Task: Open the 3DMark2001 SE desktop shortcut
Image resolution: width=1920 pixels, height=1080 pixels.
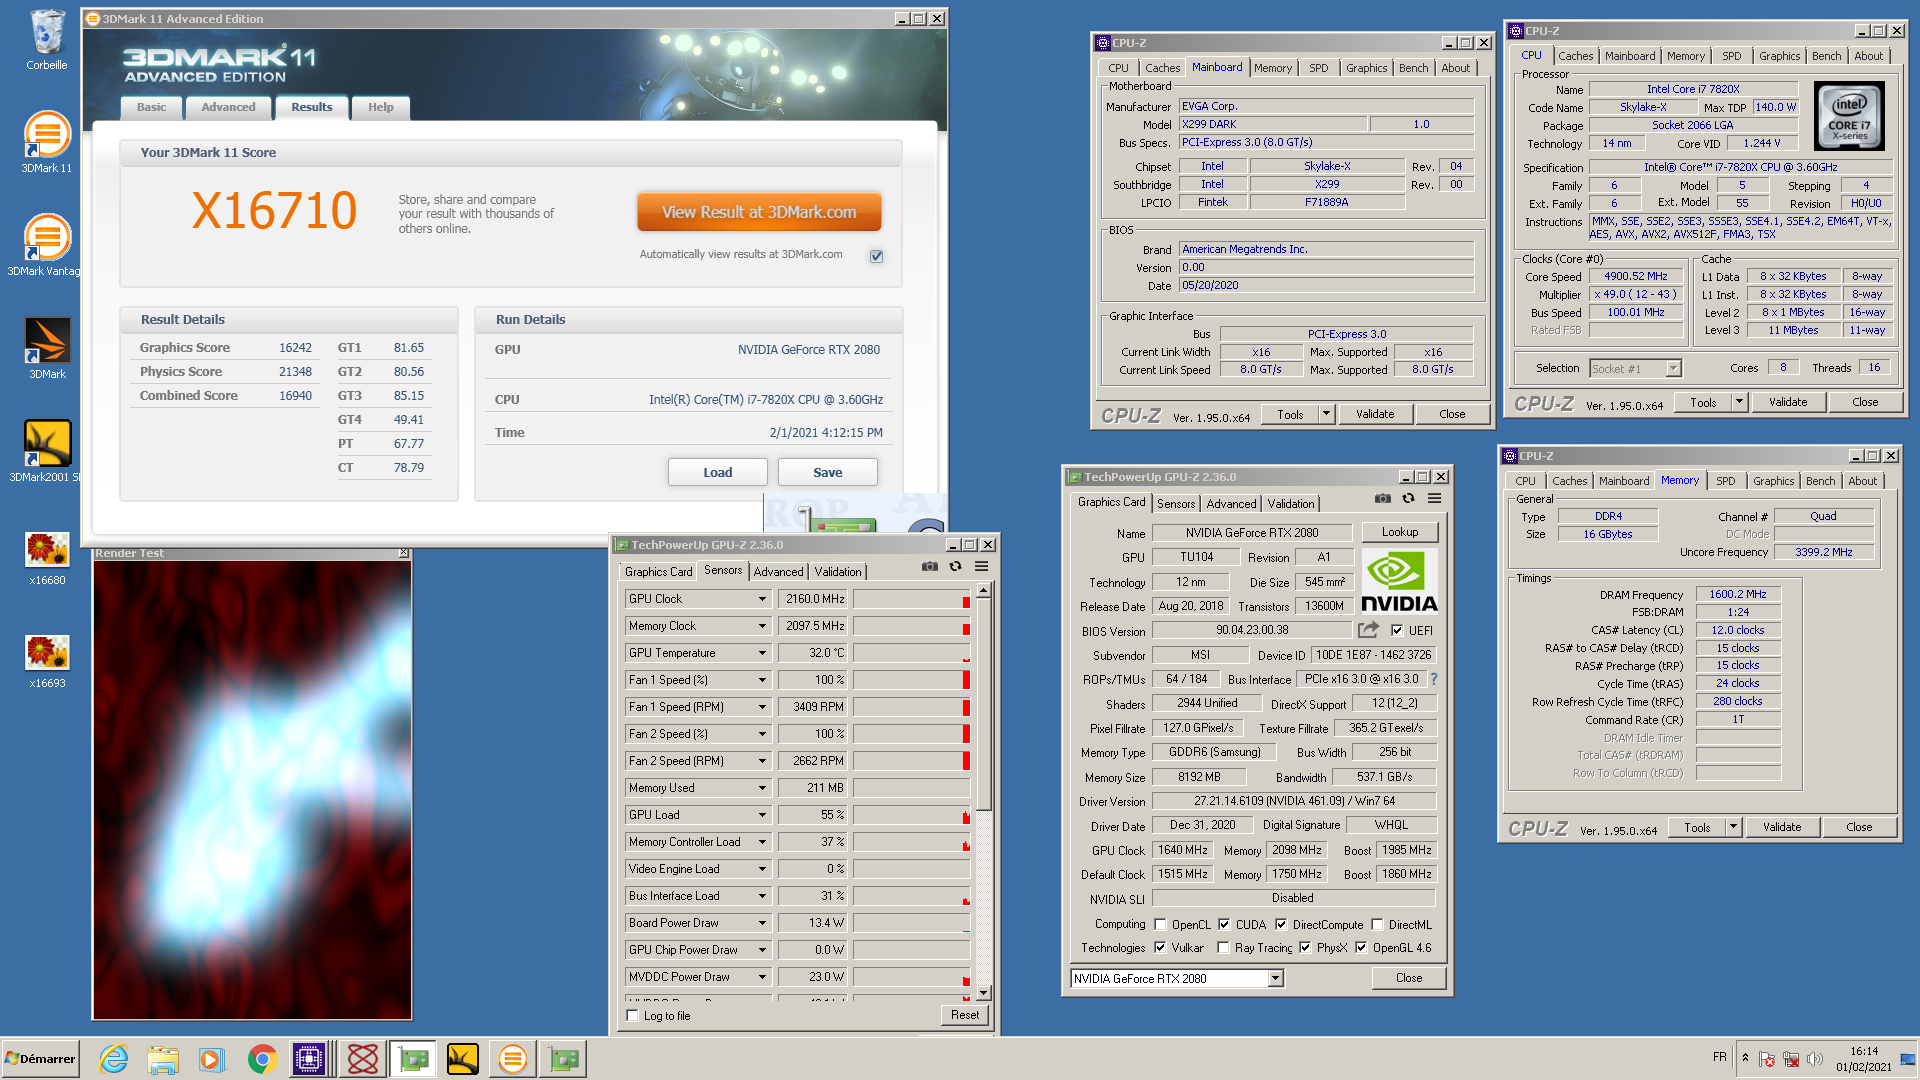Action: coord(47,450)
